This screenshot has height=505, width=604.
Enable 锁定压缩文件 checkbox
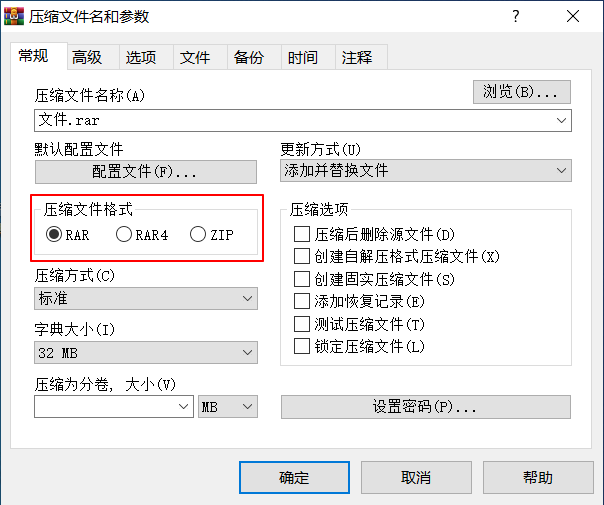302,346
